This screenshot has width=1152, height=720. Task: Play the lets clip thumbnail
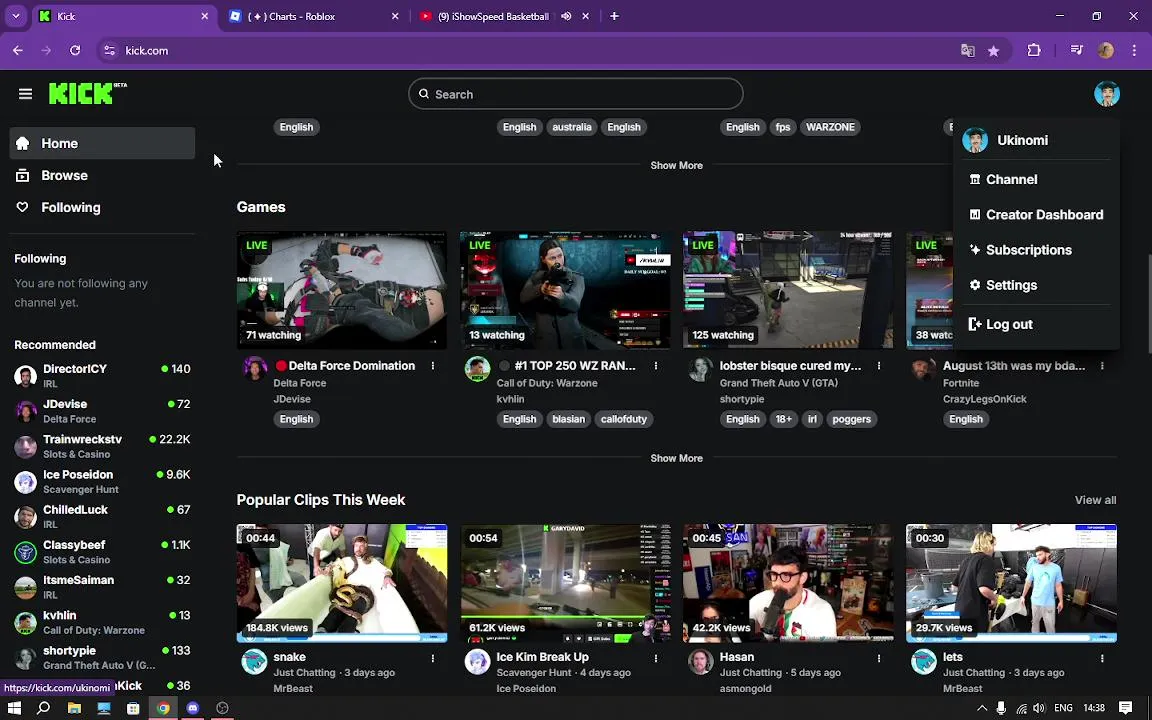click(1012, 583)
